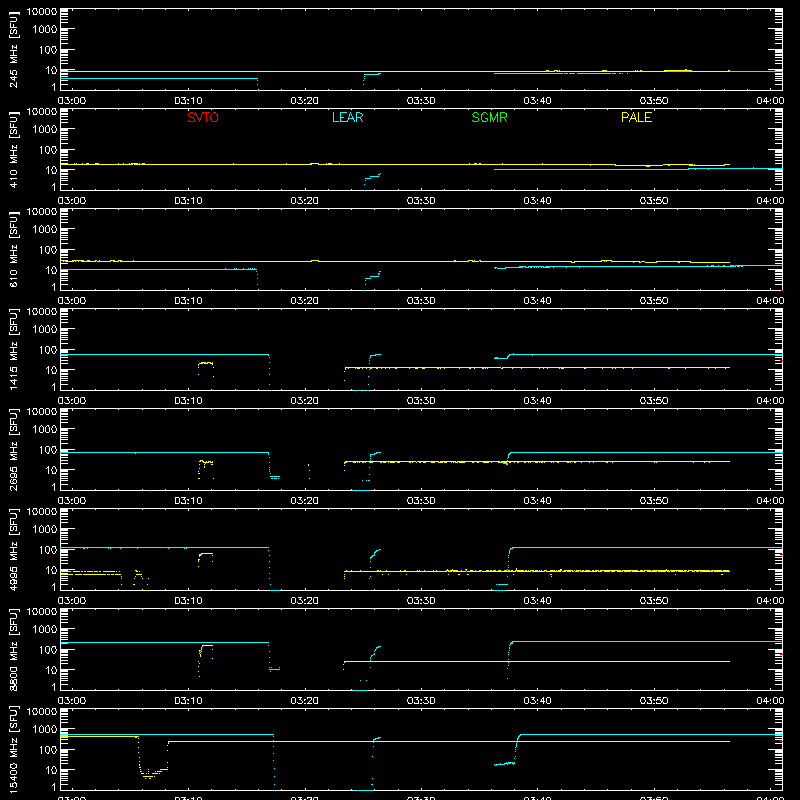Image resolution: width=800 pixels, height=800 pixels.
Task: Click 03:20 tick under the 610 MHz plot
Action: pyautogui.click(x=305, y=301)
